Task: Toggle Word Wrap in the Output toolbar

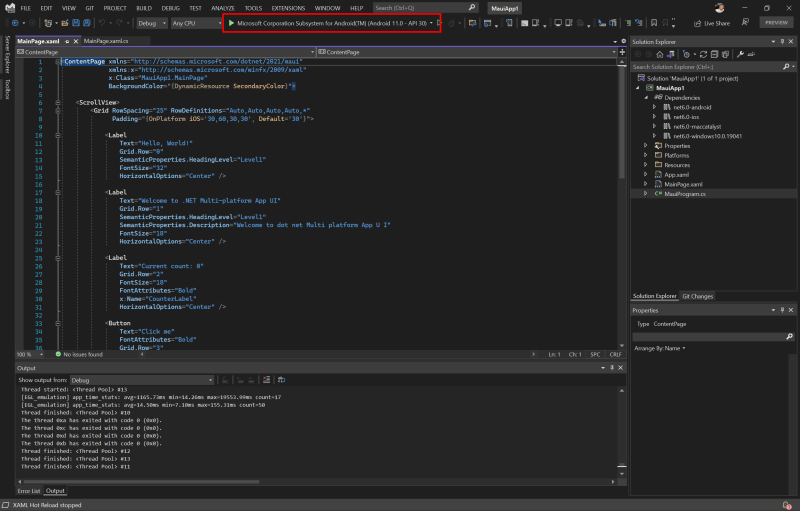Action: coord(281,380)
